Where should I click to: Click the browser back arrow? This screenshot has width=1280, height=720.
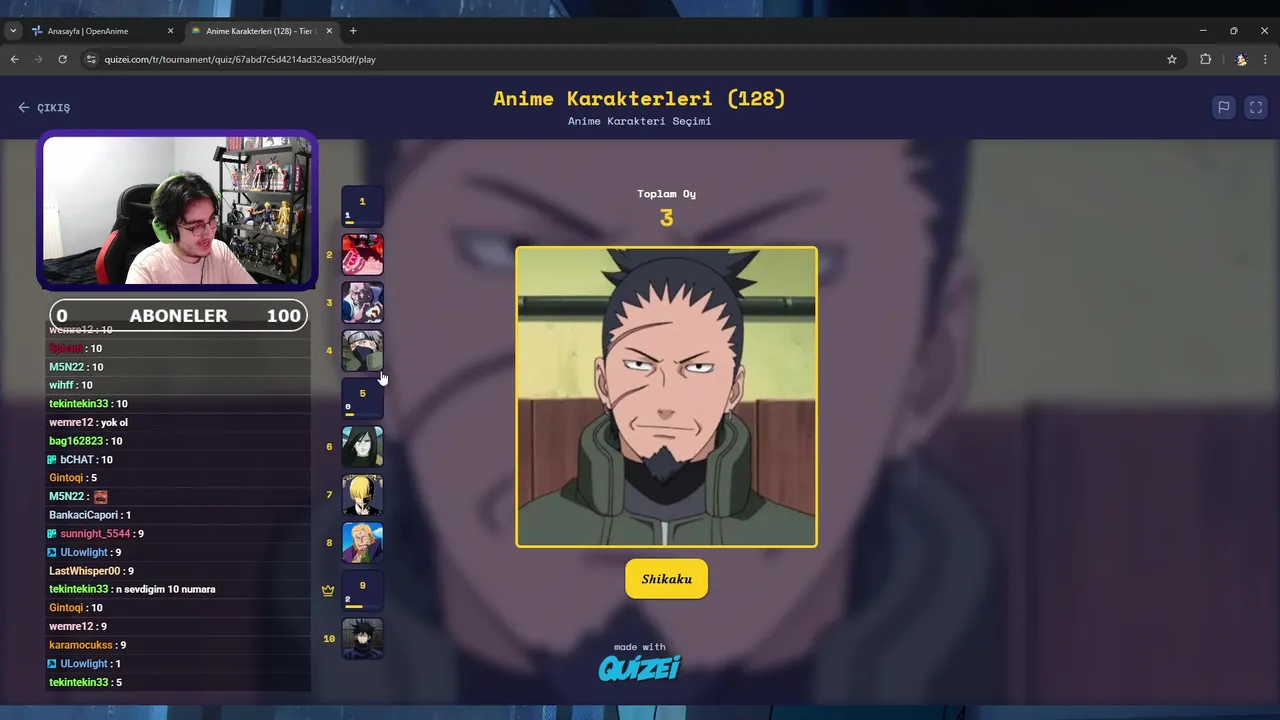click(14, 59)
